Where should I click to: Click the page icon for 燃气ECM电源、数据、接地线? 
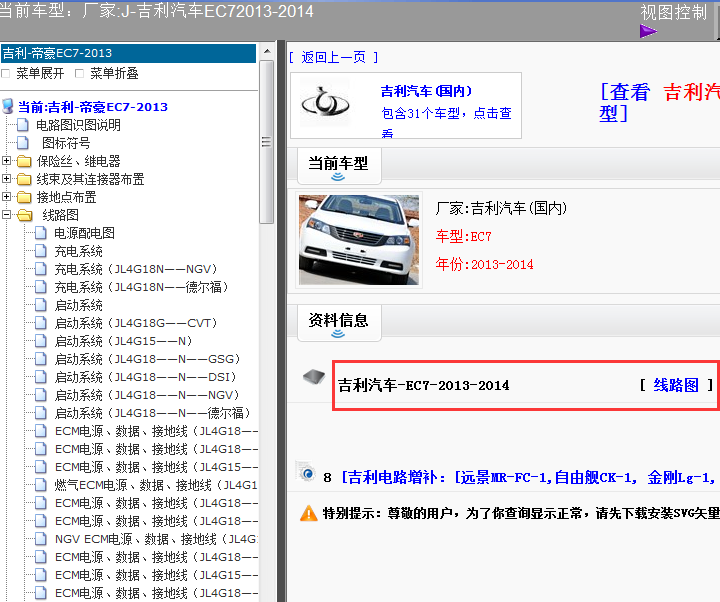[41, 485]
